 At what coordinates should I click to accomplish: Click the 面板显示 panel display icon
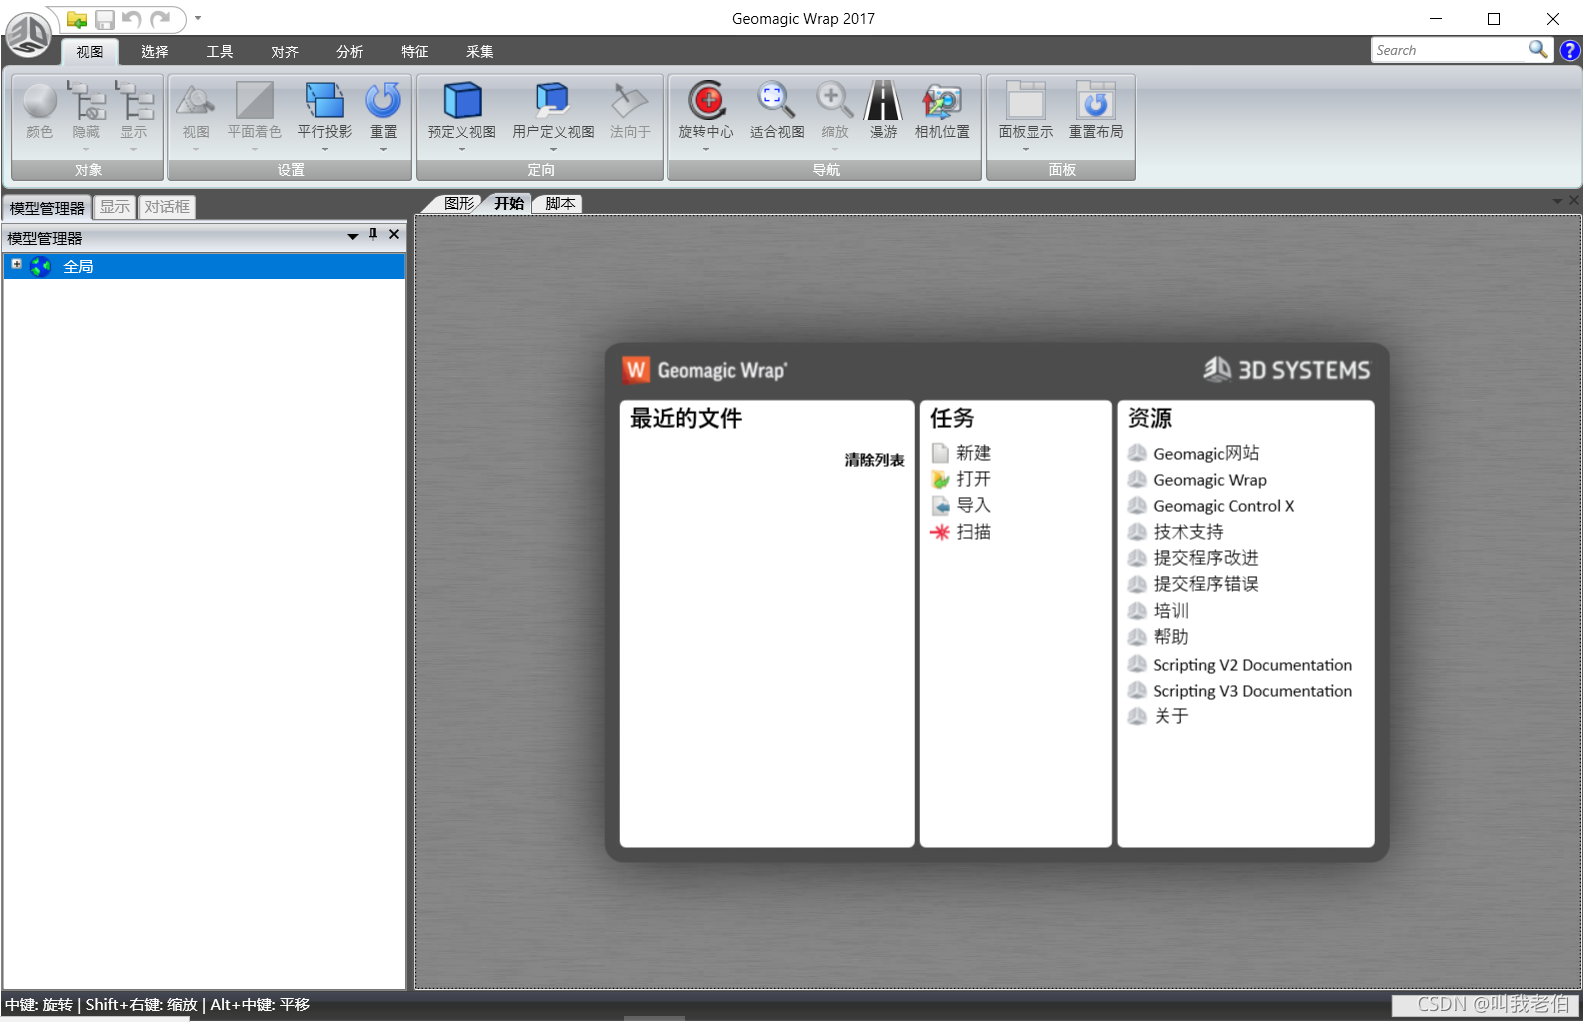coord(1026,101)
